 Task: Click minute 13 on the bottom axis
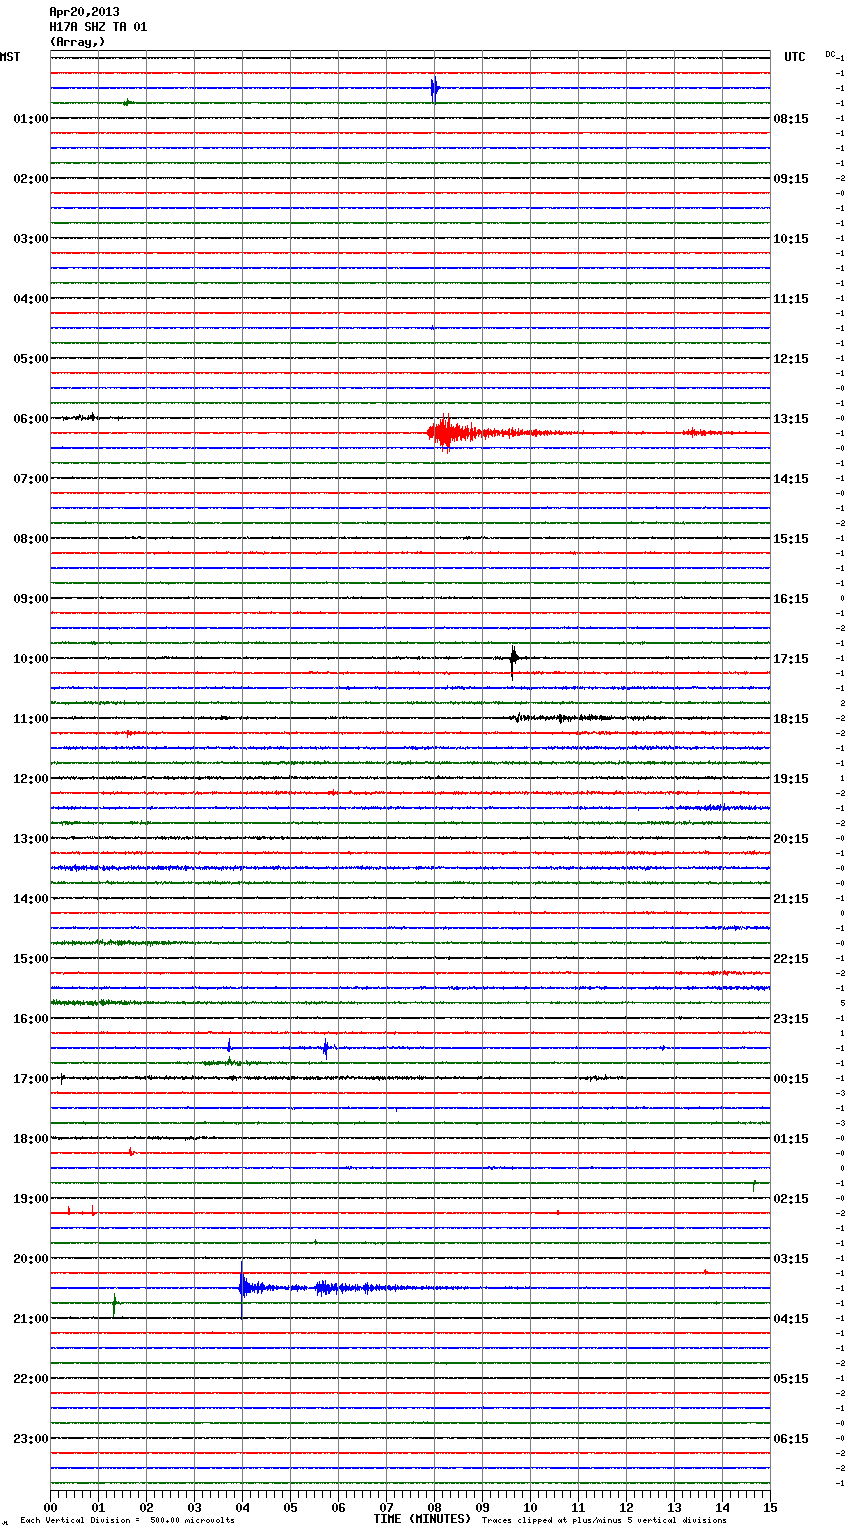click(x=674, y=1507)
